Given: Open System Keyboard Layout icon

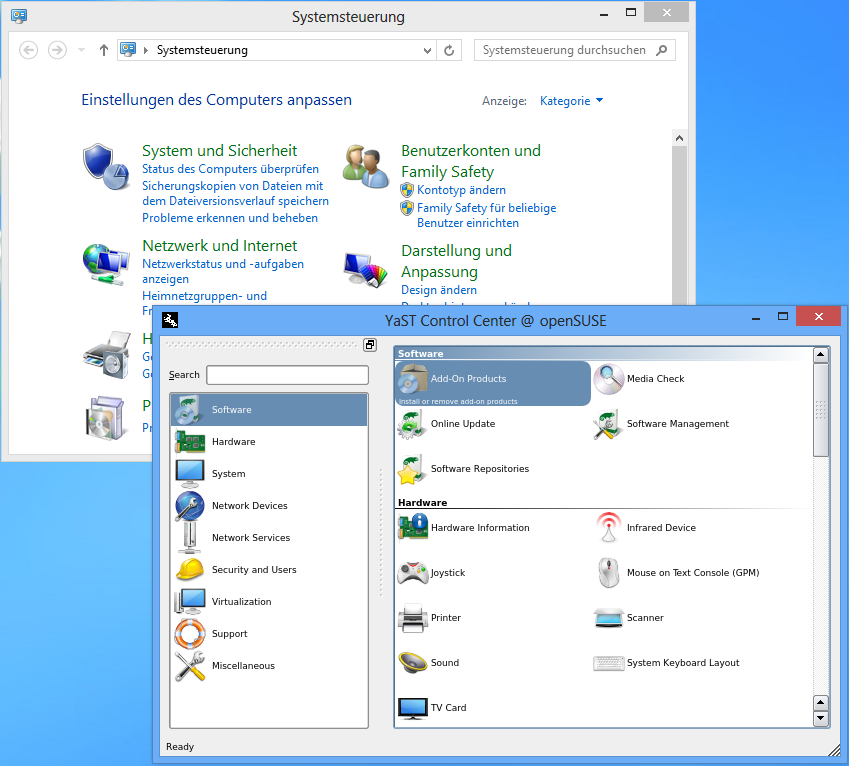Looking at the screenshot, I should 609,663.
